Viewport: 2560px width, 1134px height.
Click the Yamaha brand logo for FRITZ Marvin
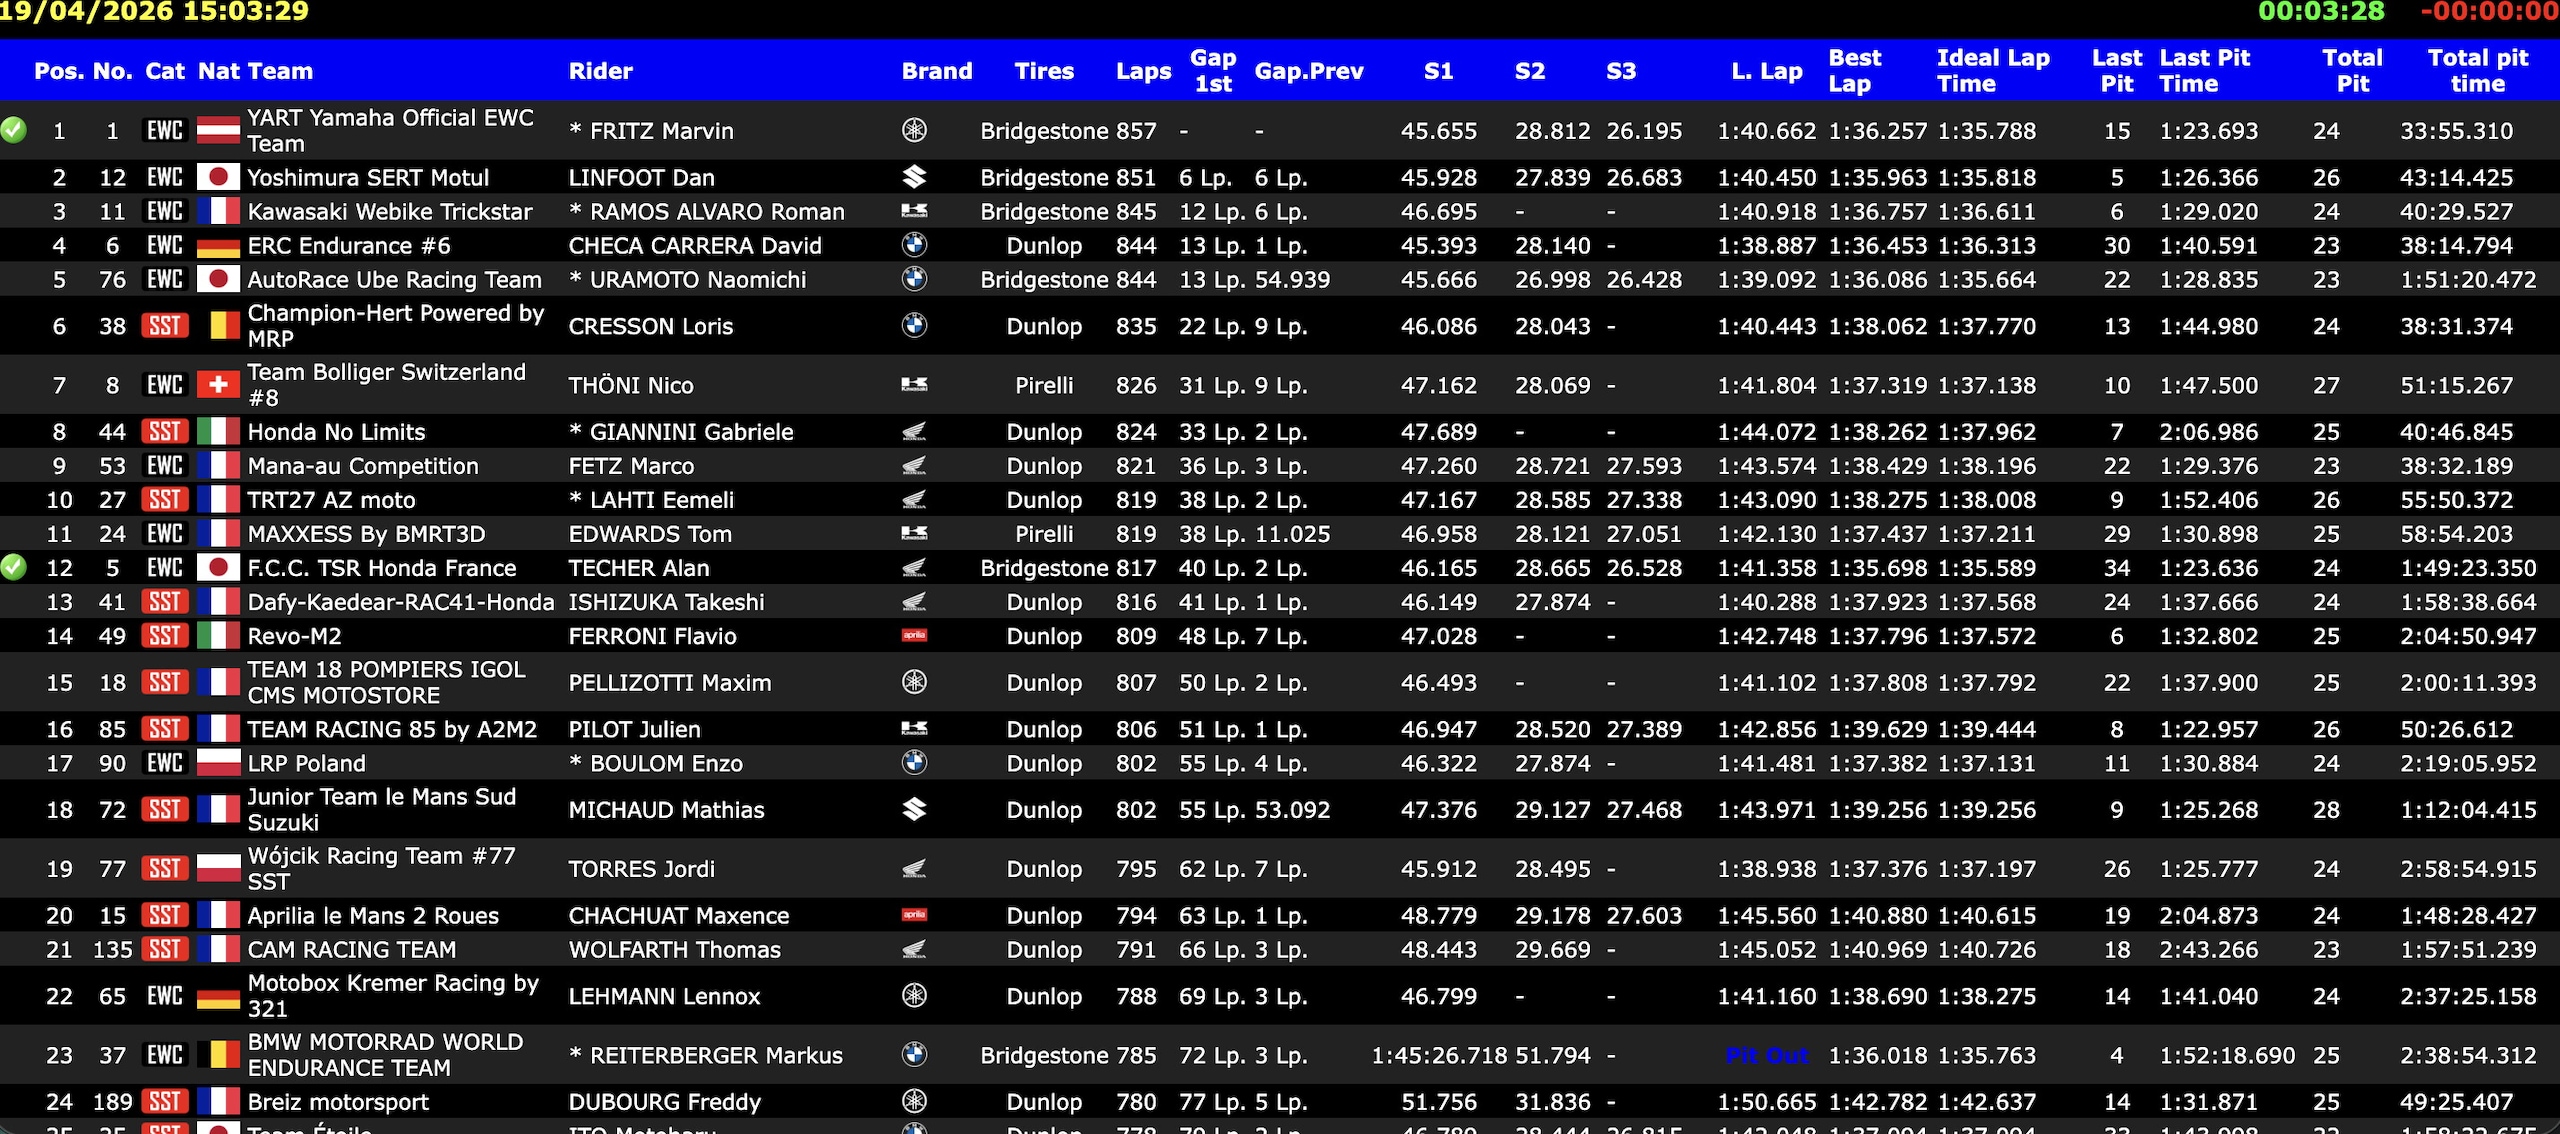(x=914, y=130)
